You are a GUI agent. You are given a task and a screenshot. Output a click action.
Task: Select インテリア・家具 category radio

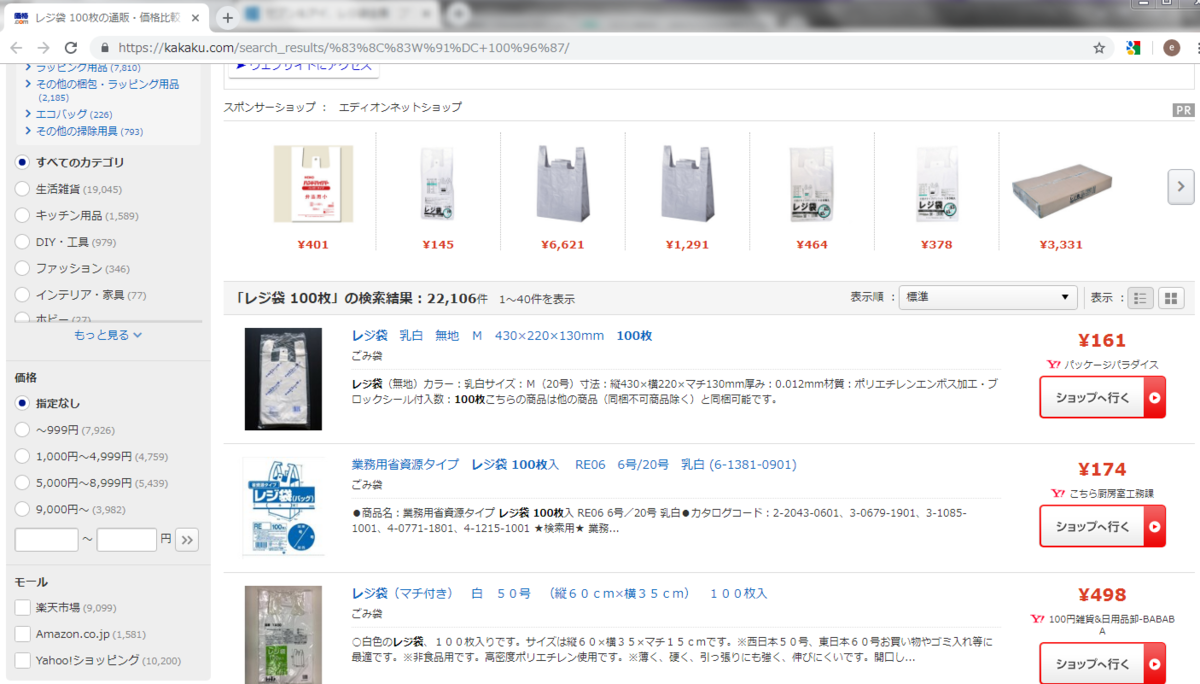pos(23,295)
